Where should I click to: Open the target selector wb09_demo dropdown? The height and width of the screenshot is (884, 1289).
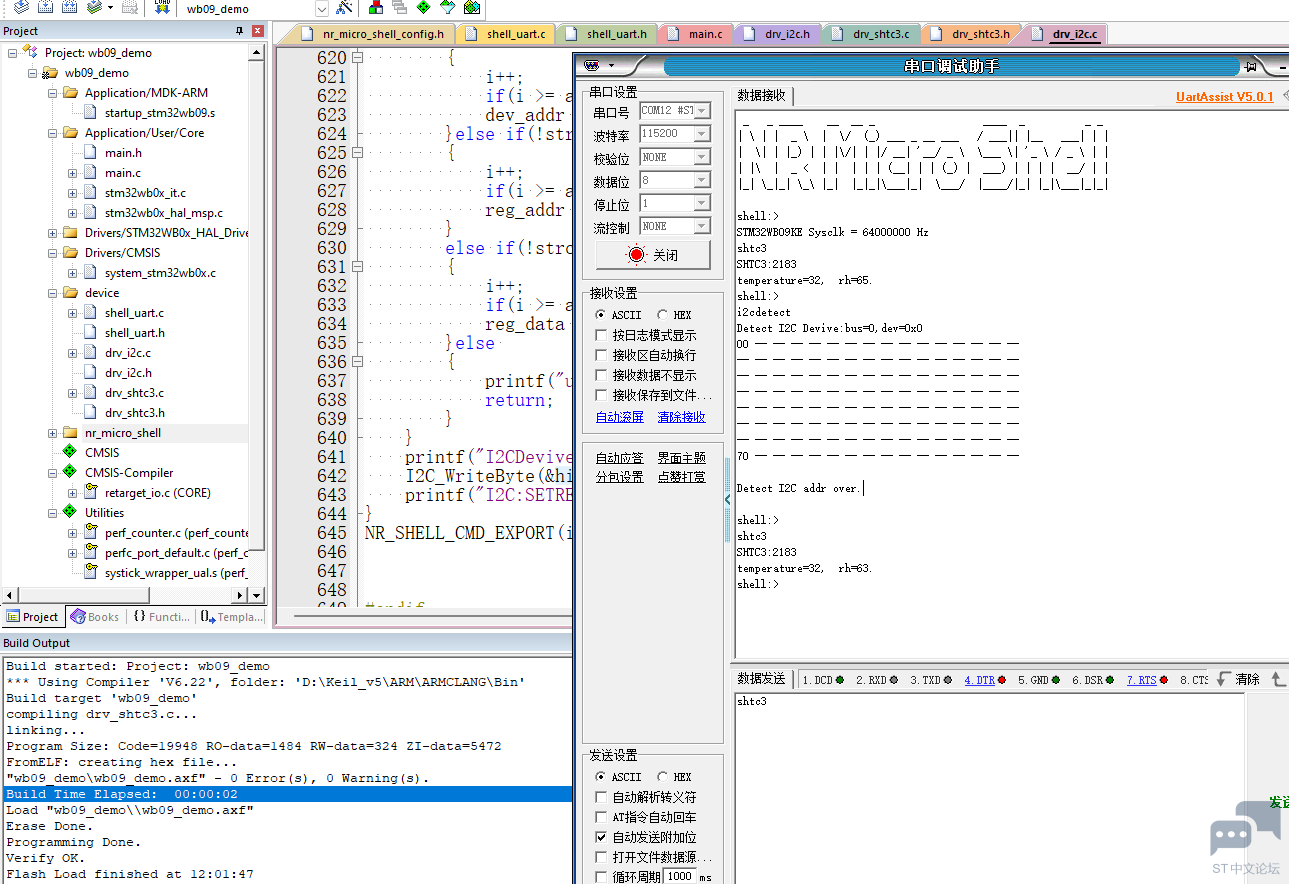[x=322, y=9]
